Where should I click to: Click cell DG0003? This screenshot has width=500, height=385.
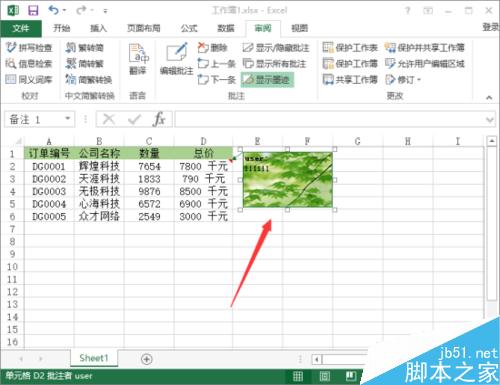tap(49, 191)
